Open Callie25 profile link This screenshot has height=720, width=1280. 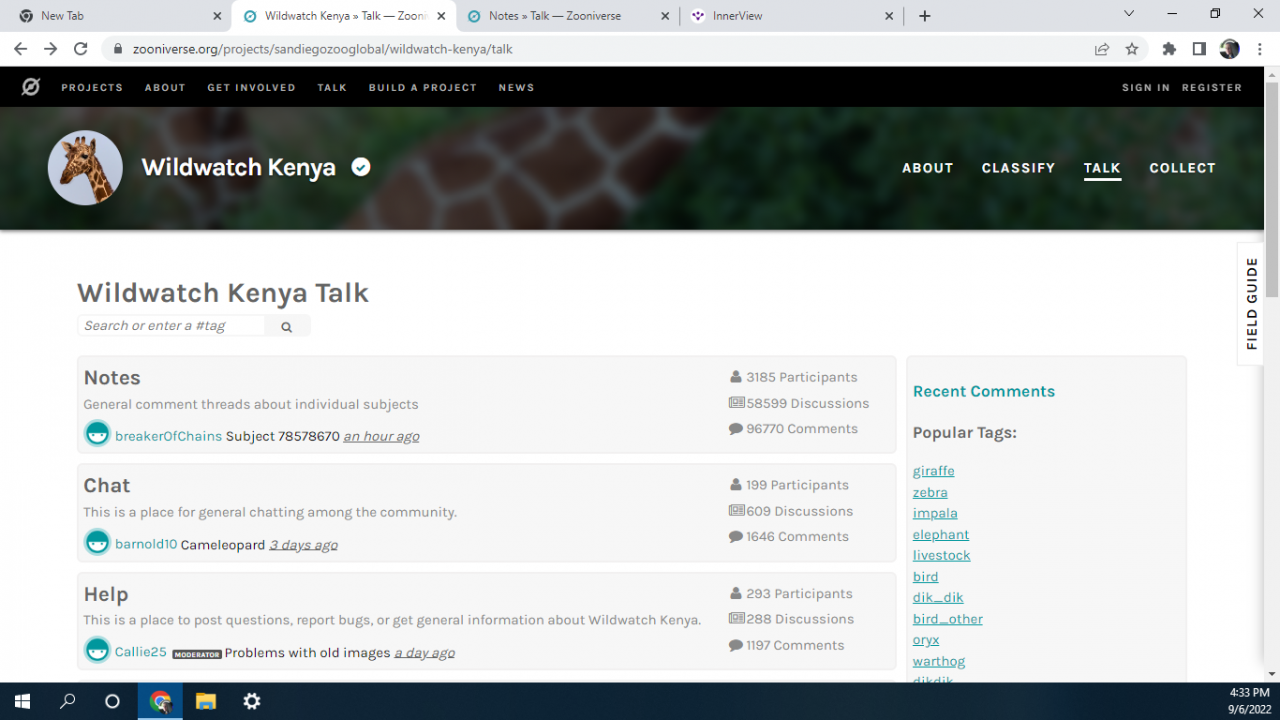tap(141, 652)
